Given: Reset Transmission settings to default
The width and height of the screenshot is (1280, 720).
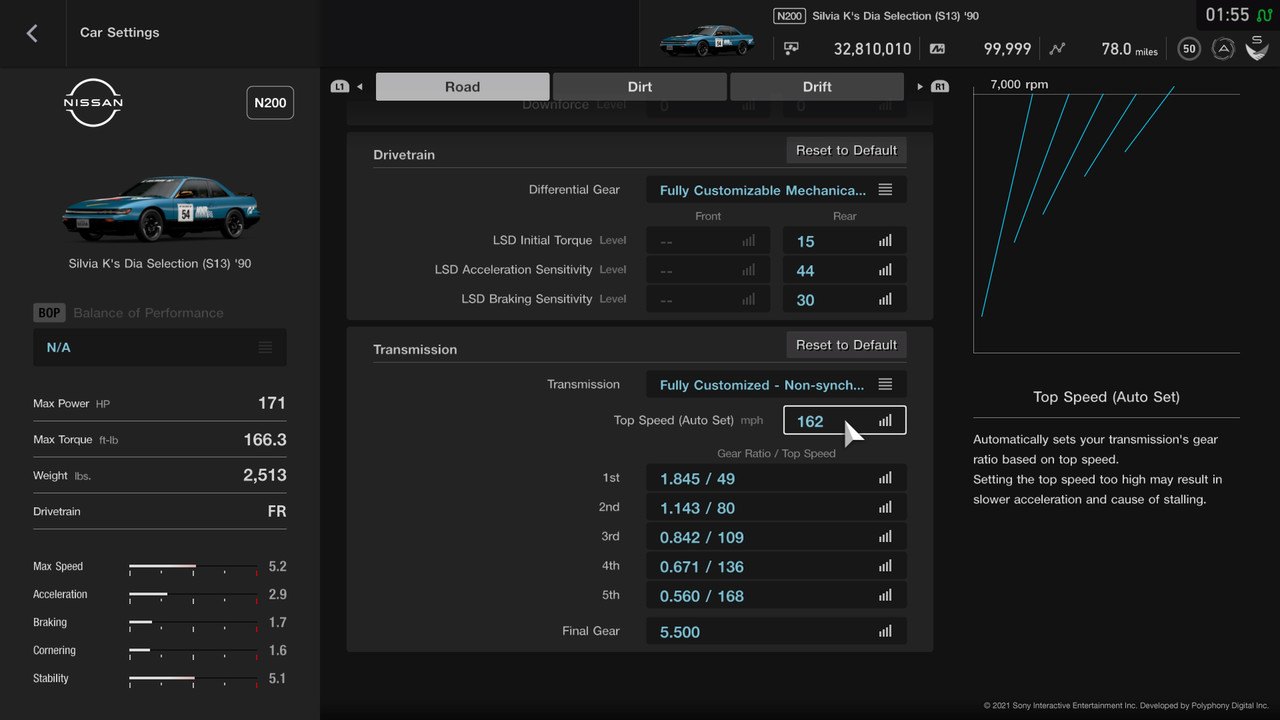Looking at the screenshot, I should click(846, 345).
